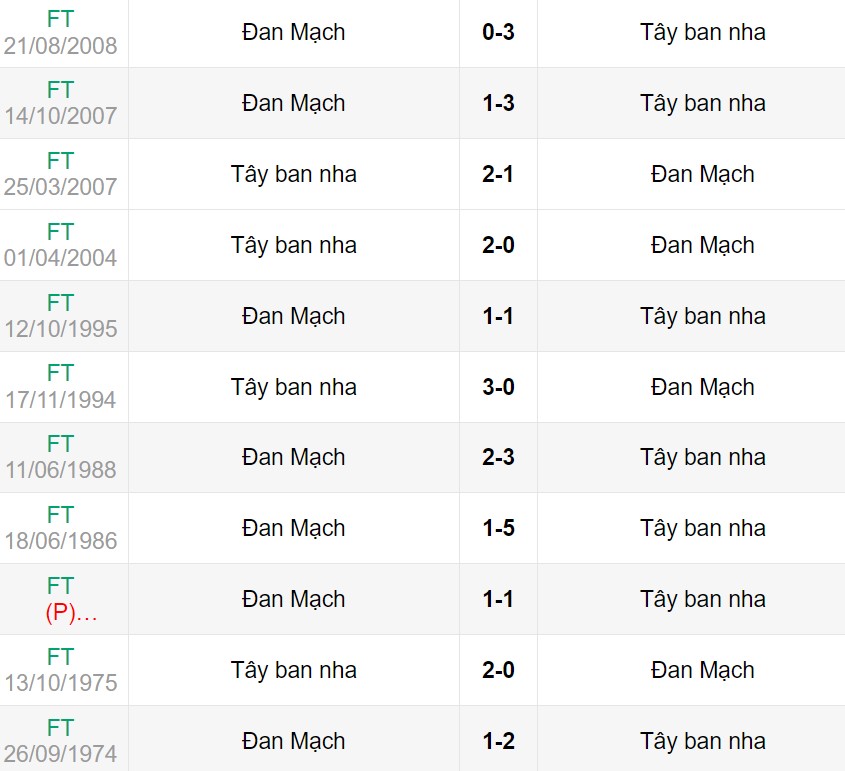Click the FT status above 26/09/1974
The height and width of the screenshot is (771, 845).
(x=60, y=727)
